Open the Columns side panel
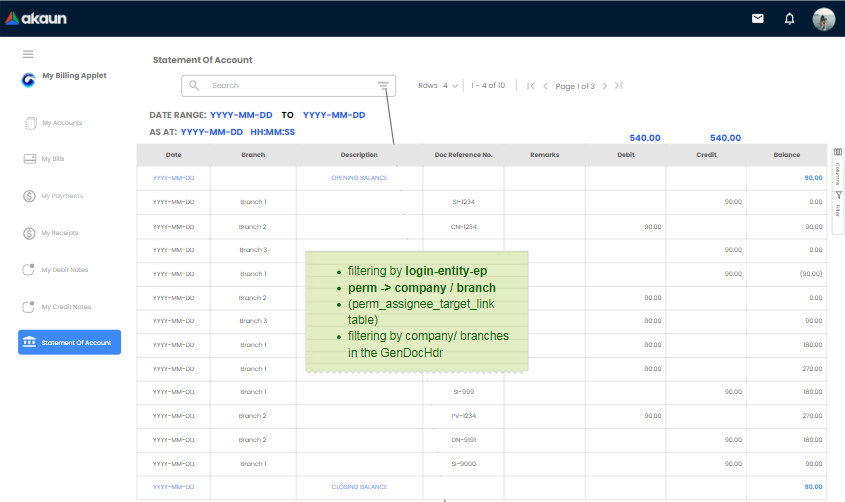The width and height of the screenshot is (845, 502). tap(837, 166)
